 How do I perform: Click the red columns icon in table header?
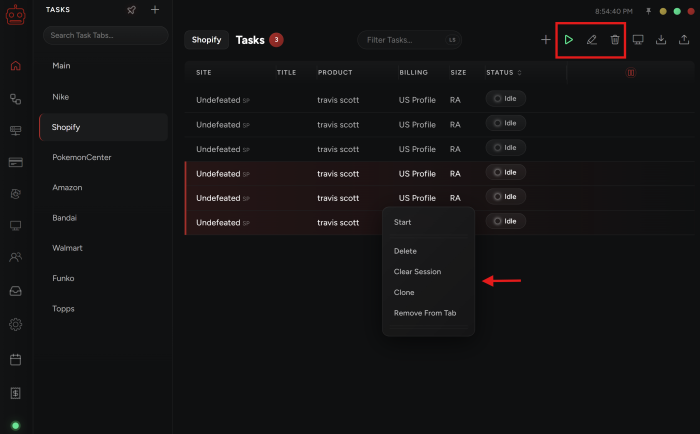pos(631,72)
